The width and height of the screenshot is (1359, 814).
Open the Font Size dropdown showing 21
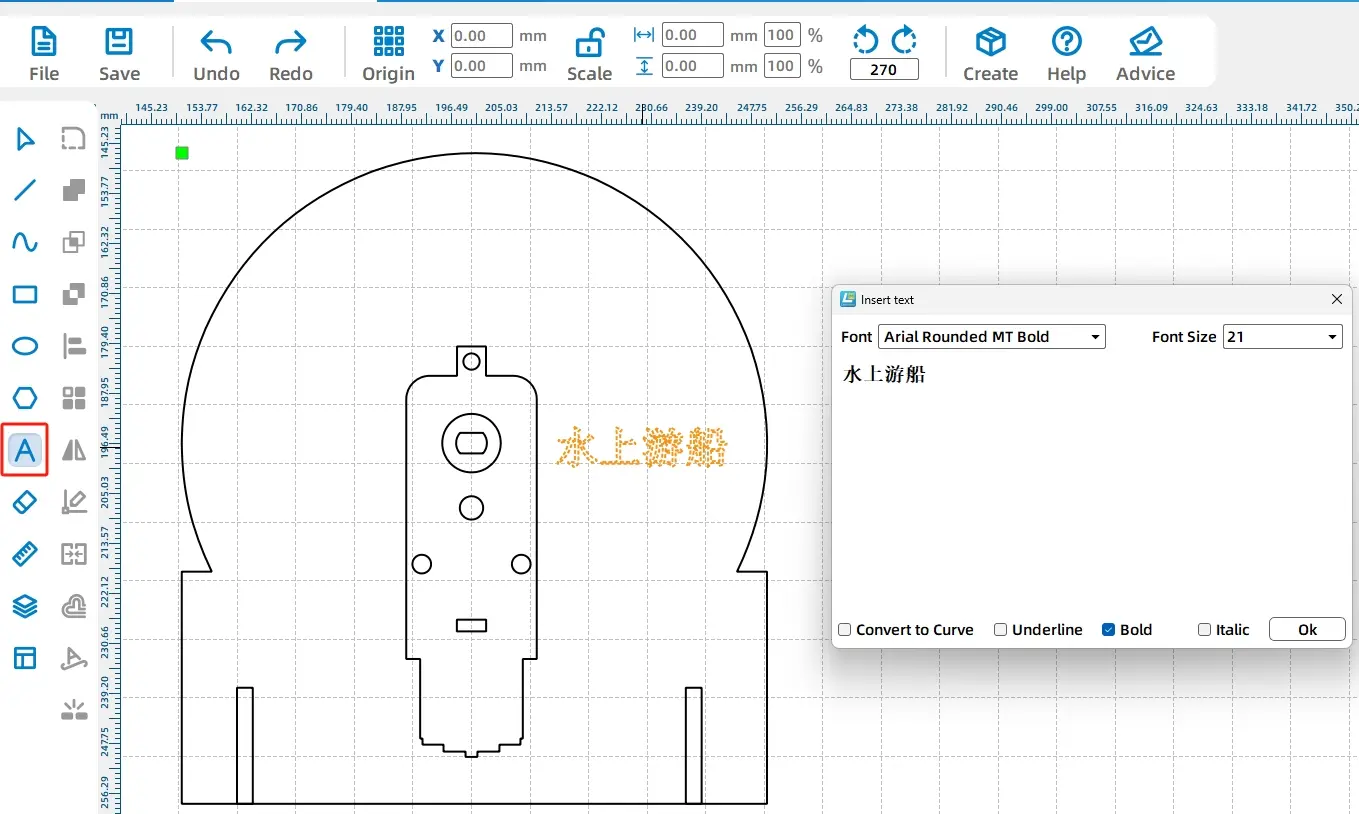(x=1282, y=337)
